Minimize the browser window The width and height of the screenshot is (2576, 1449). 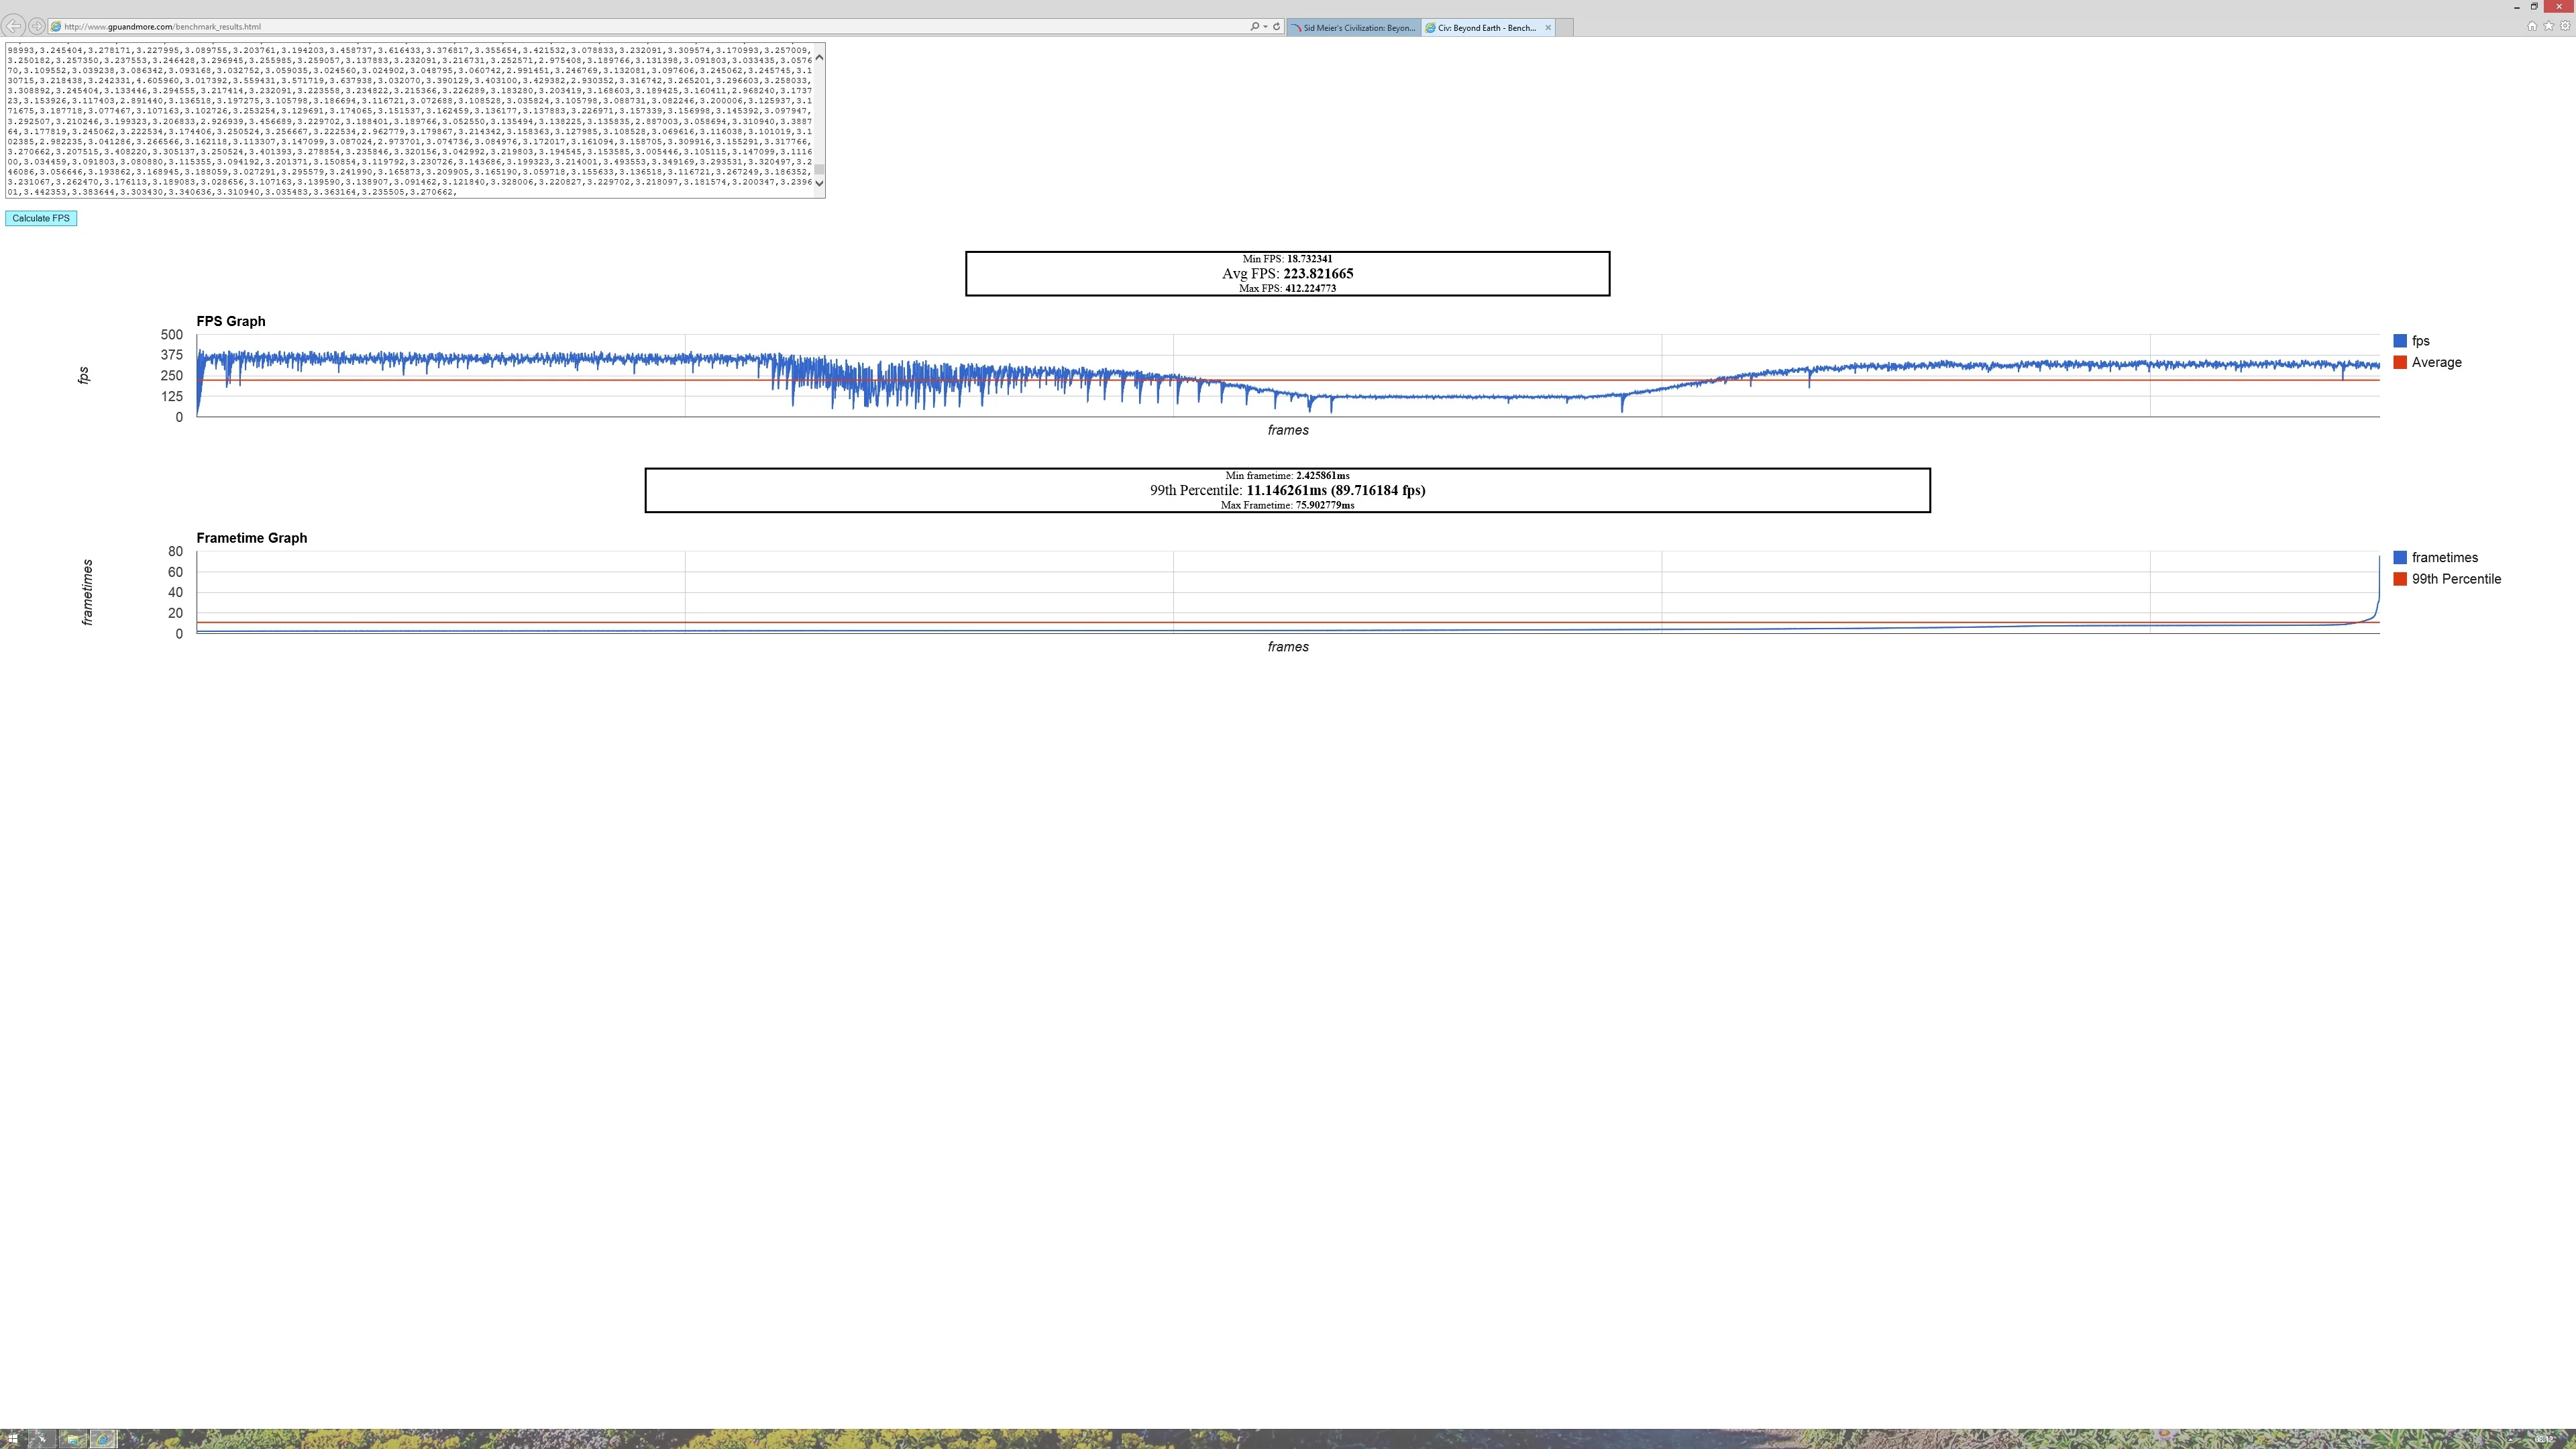[2516, 7]
